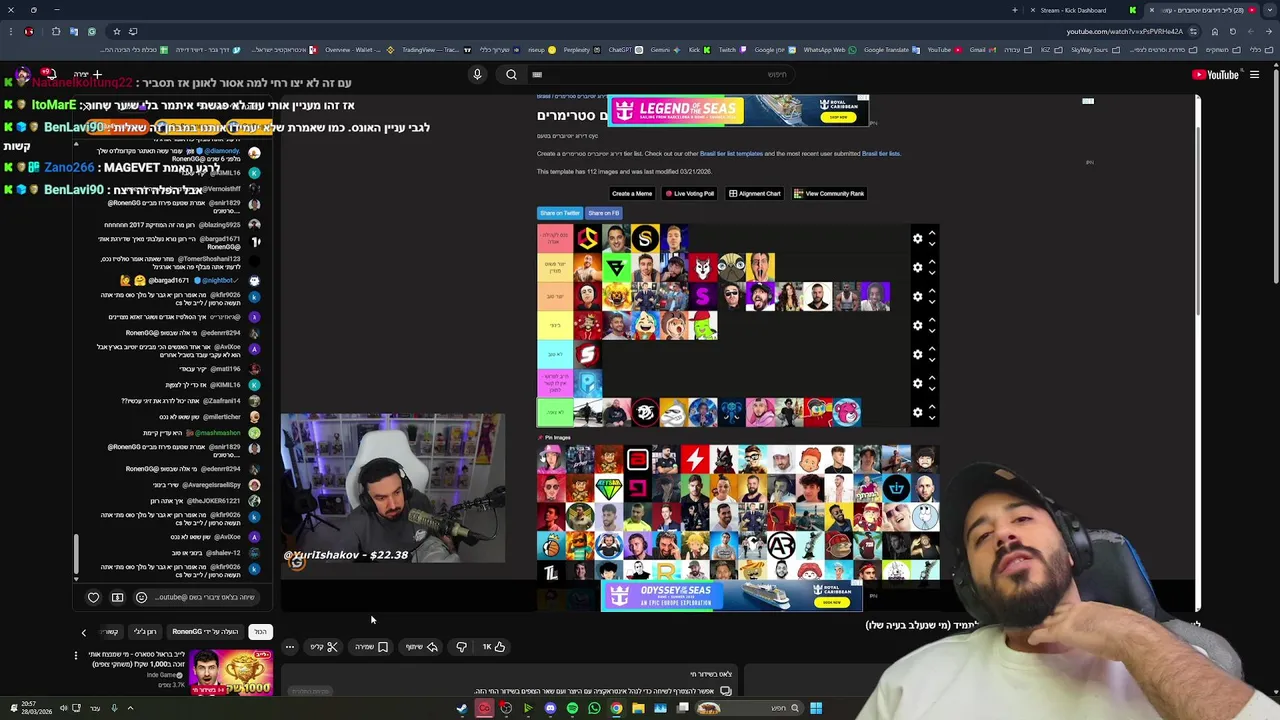The image size is (1280, 720).
Task: Click the Legend of the Seas banner ad
Action: tap(738, 110)
